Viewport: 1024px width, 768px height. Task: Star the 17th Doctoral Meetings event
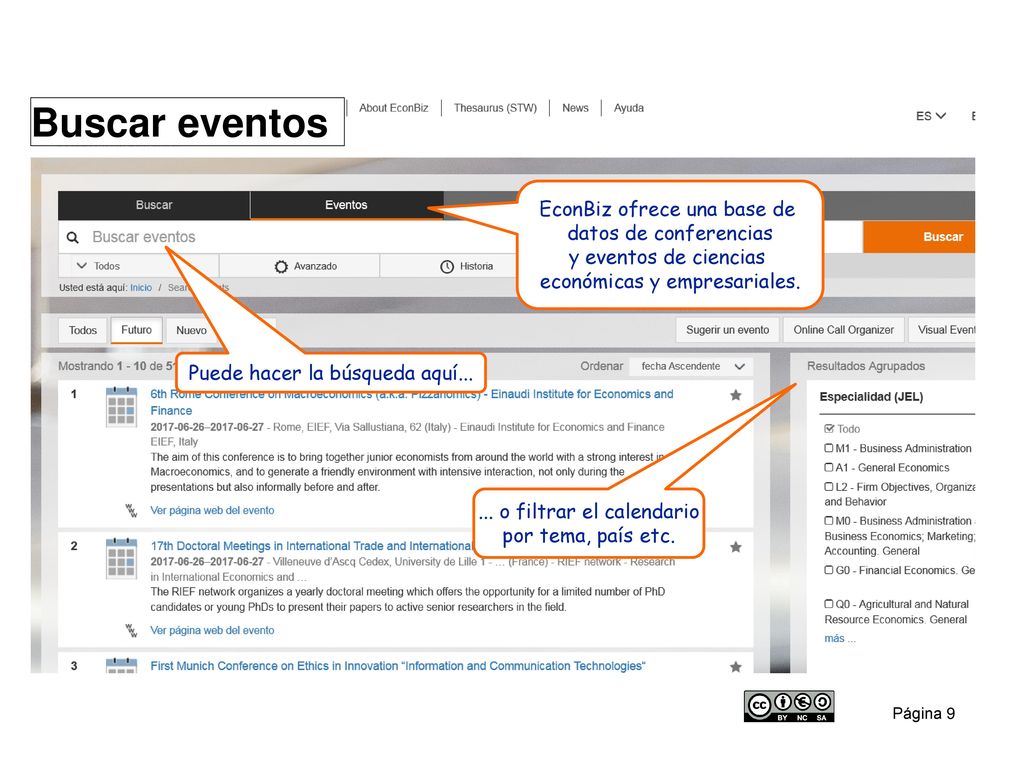click(x=735, y=547)
